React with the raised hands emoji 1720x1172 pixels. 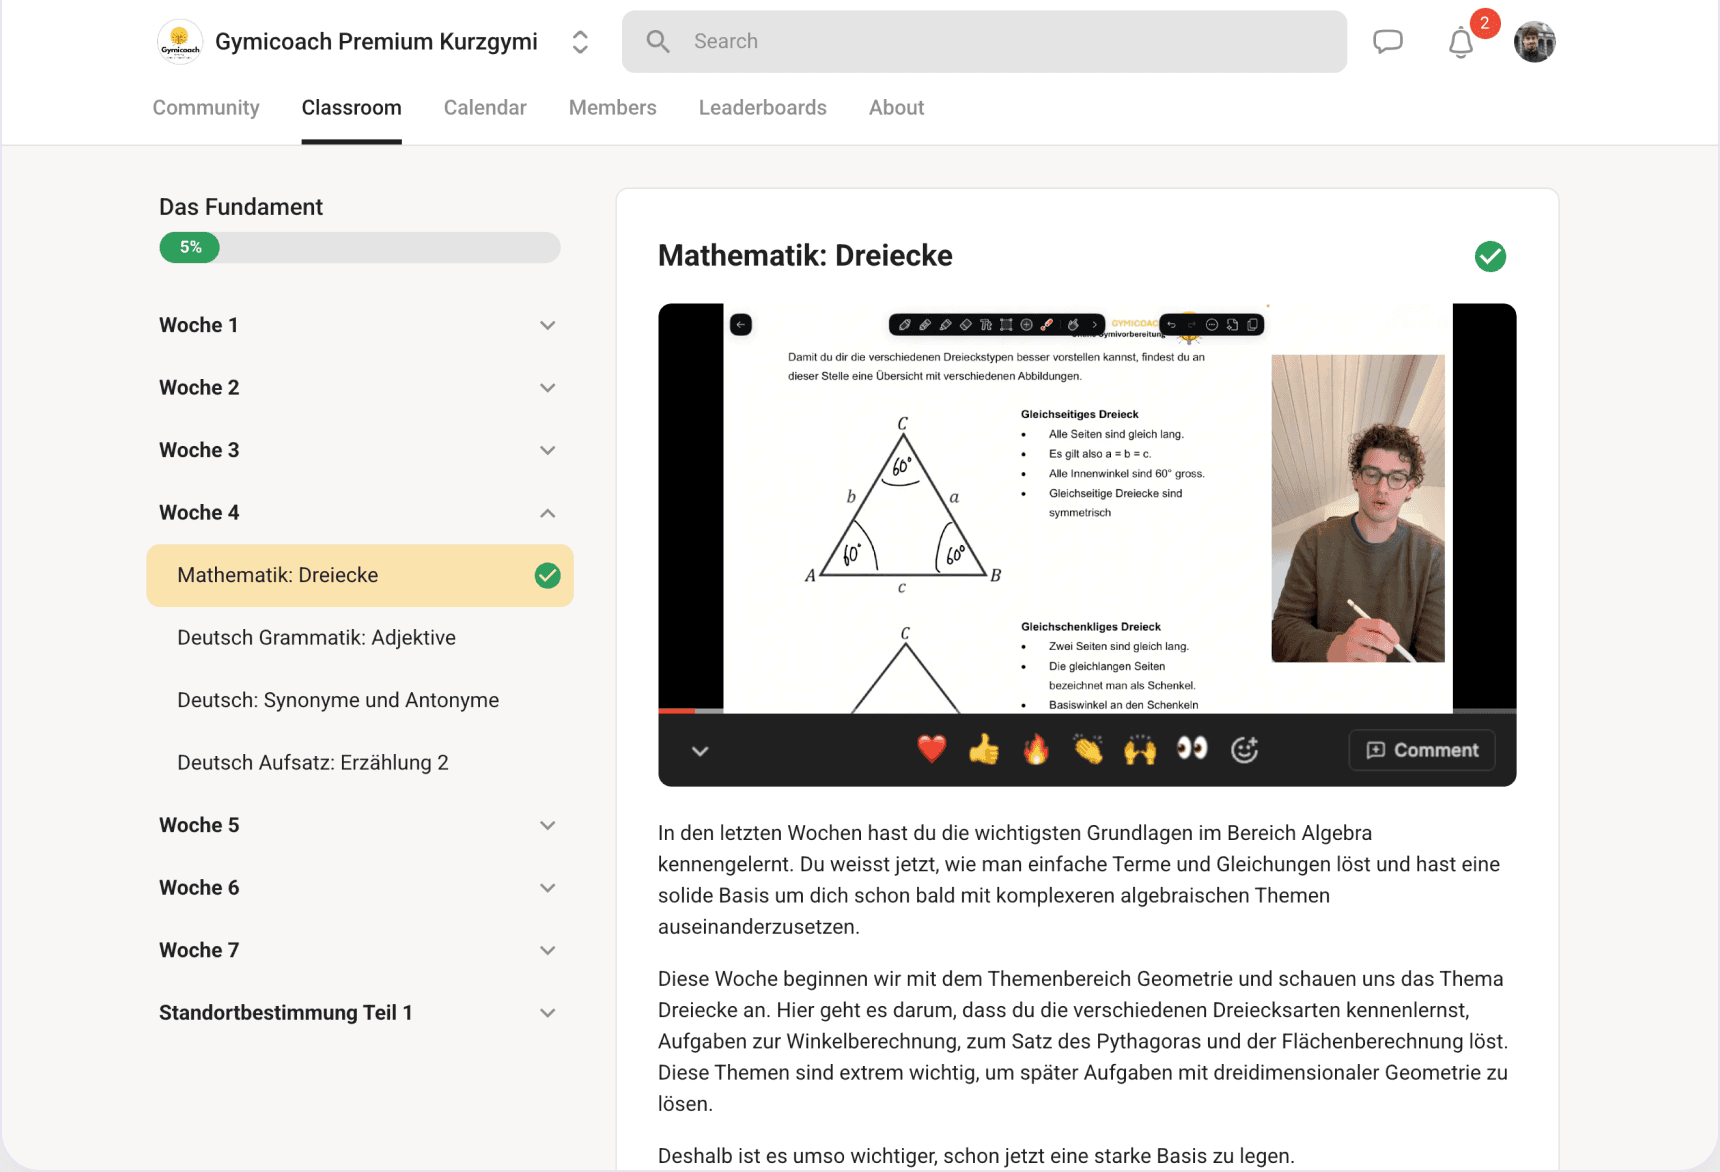(x=1140, y=749)
